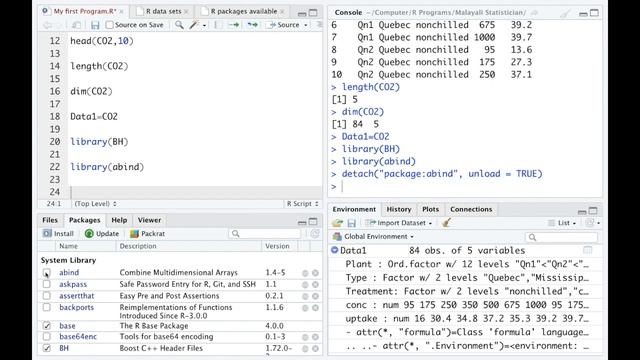Remove the base64enc package
The height and width of the screenshot is (360, 640).
(315, 337)
